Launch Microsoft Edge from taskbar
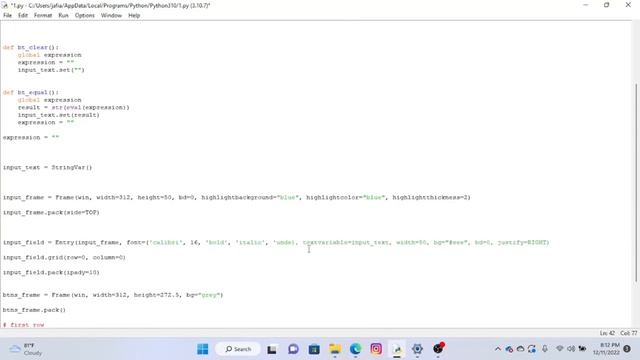 (356, 349)
